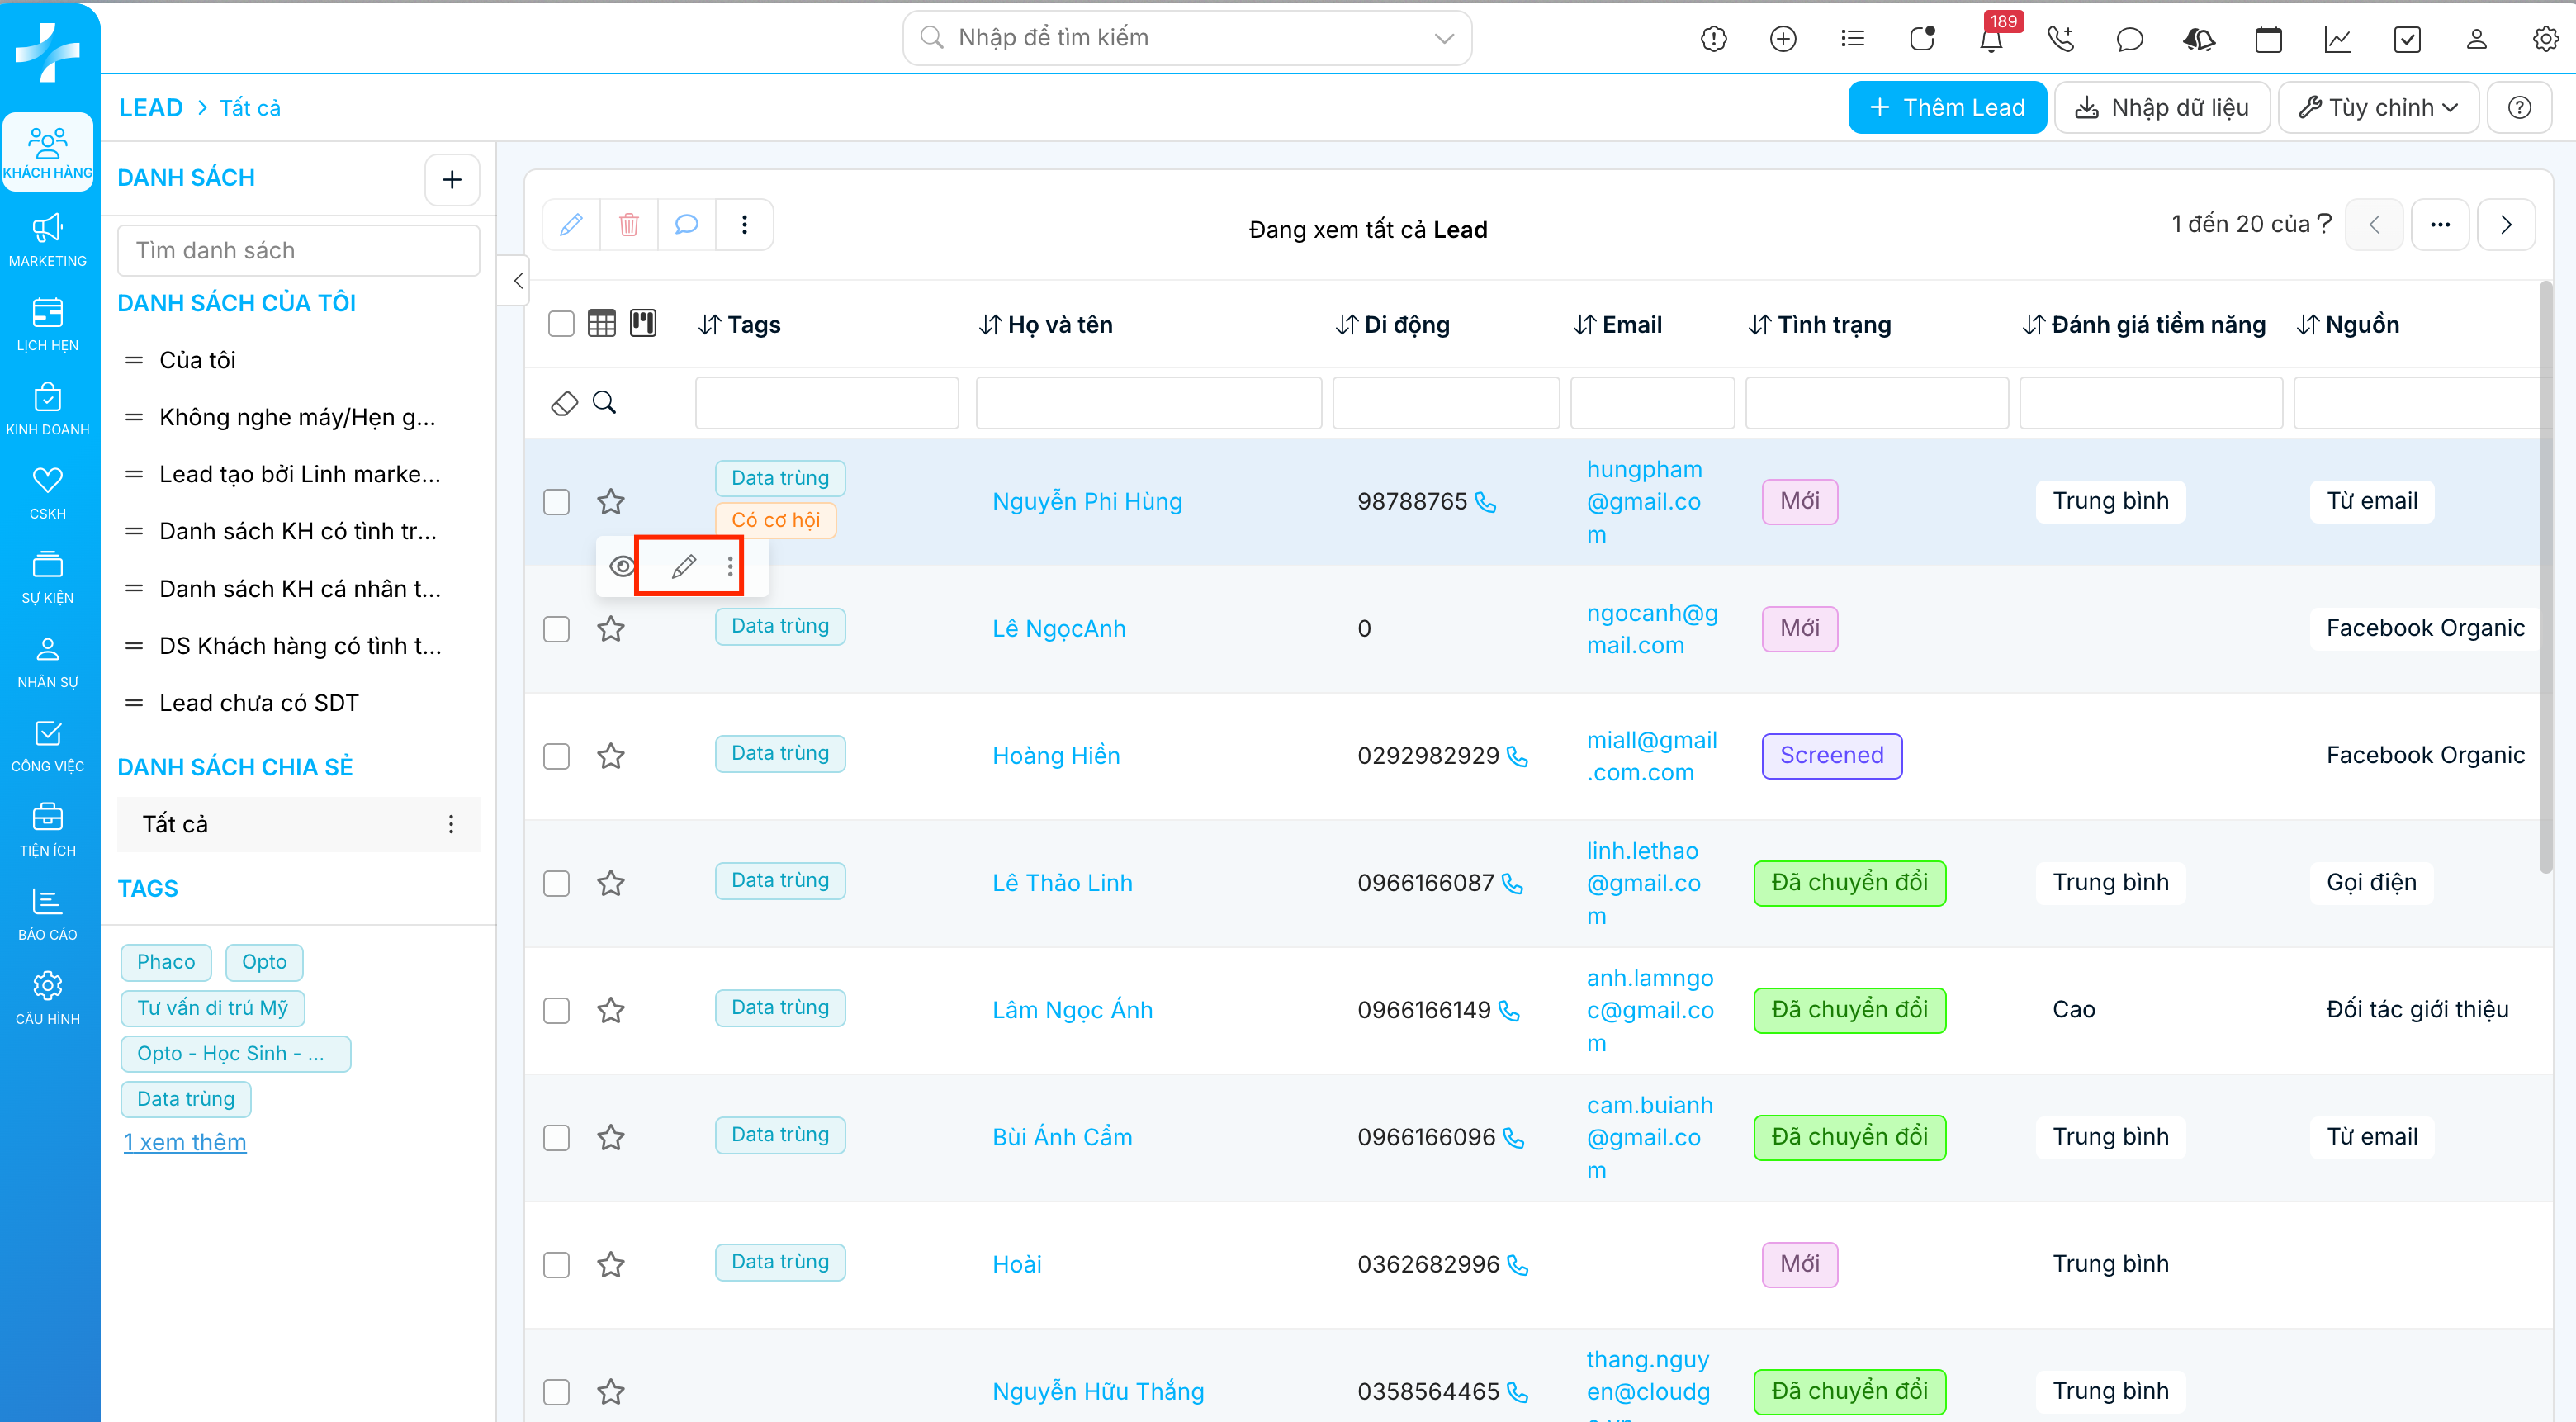Open search bar dropdown chevron
This screenshot has width=2576, height=1422.
1443,38
